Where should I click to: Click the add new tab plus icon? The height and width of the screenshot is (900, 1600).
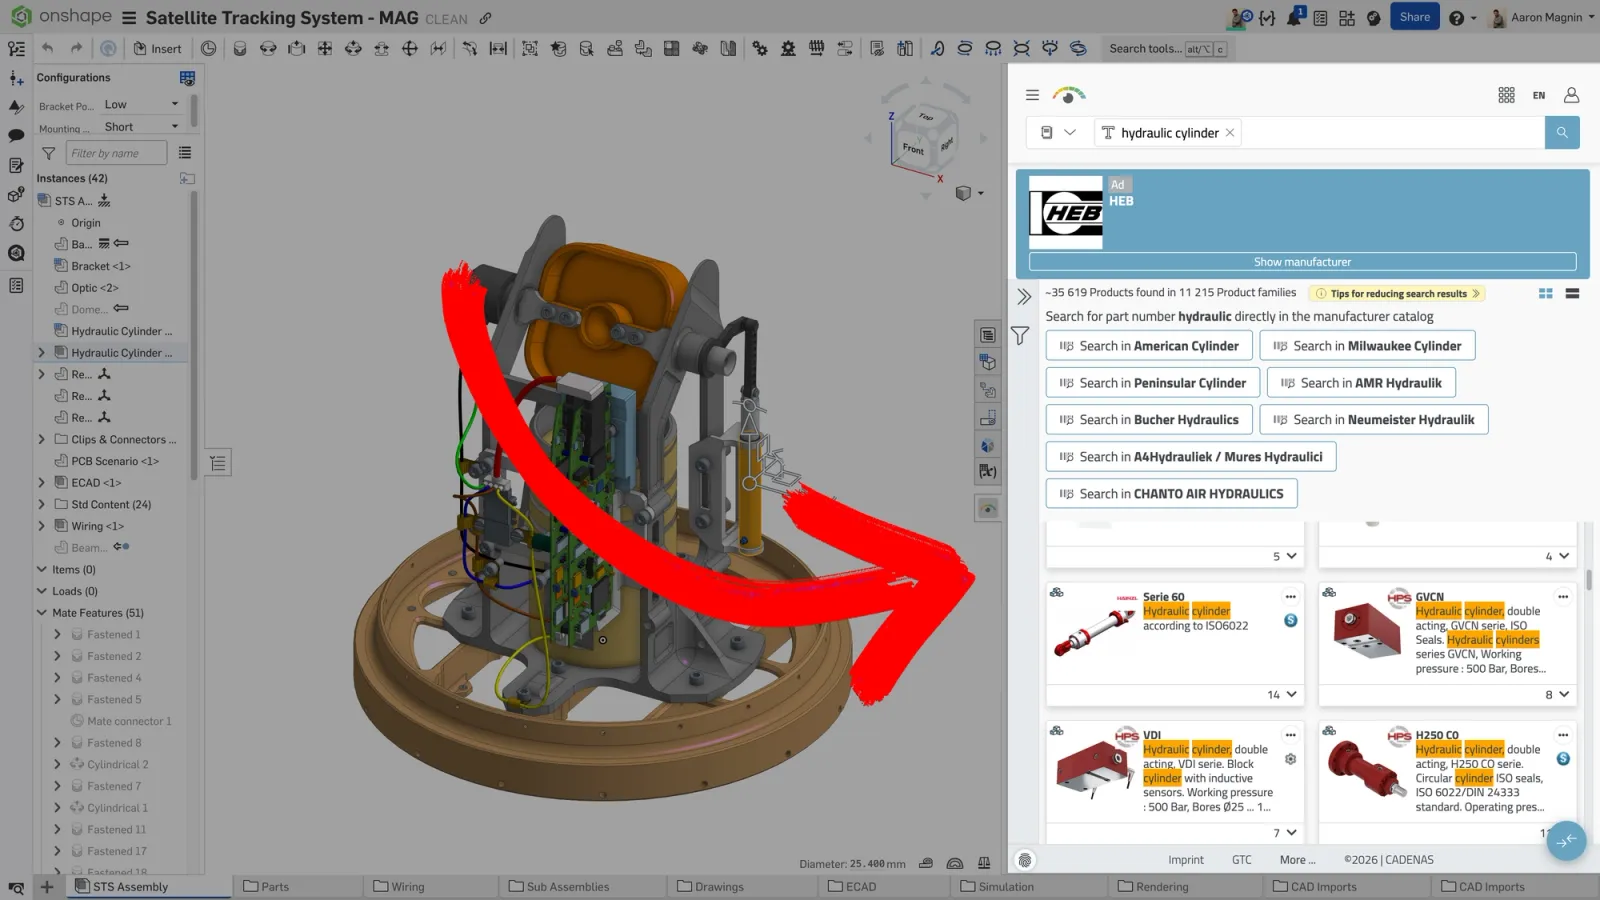[46, 887]
